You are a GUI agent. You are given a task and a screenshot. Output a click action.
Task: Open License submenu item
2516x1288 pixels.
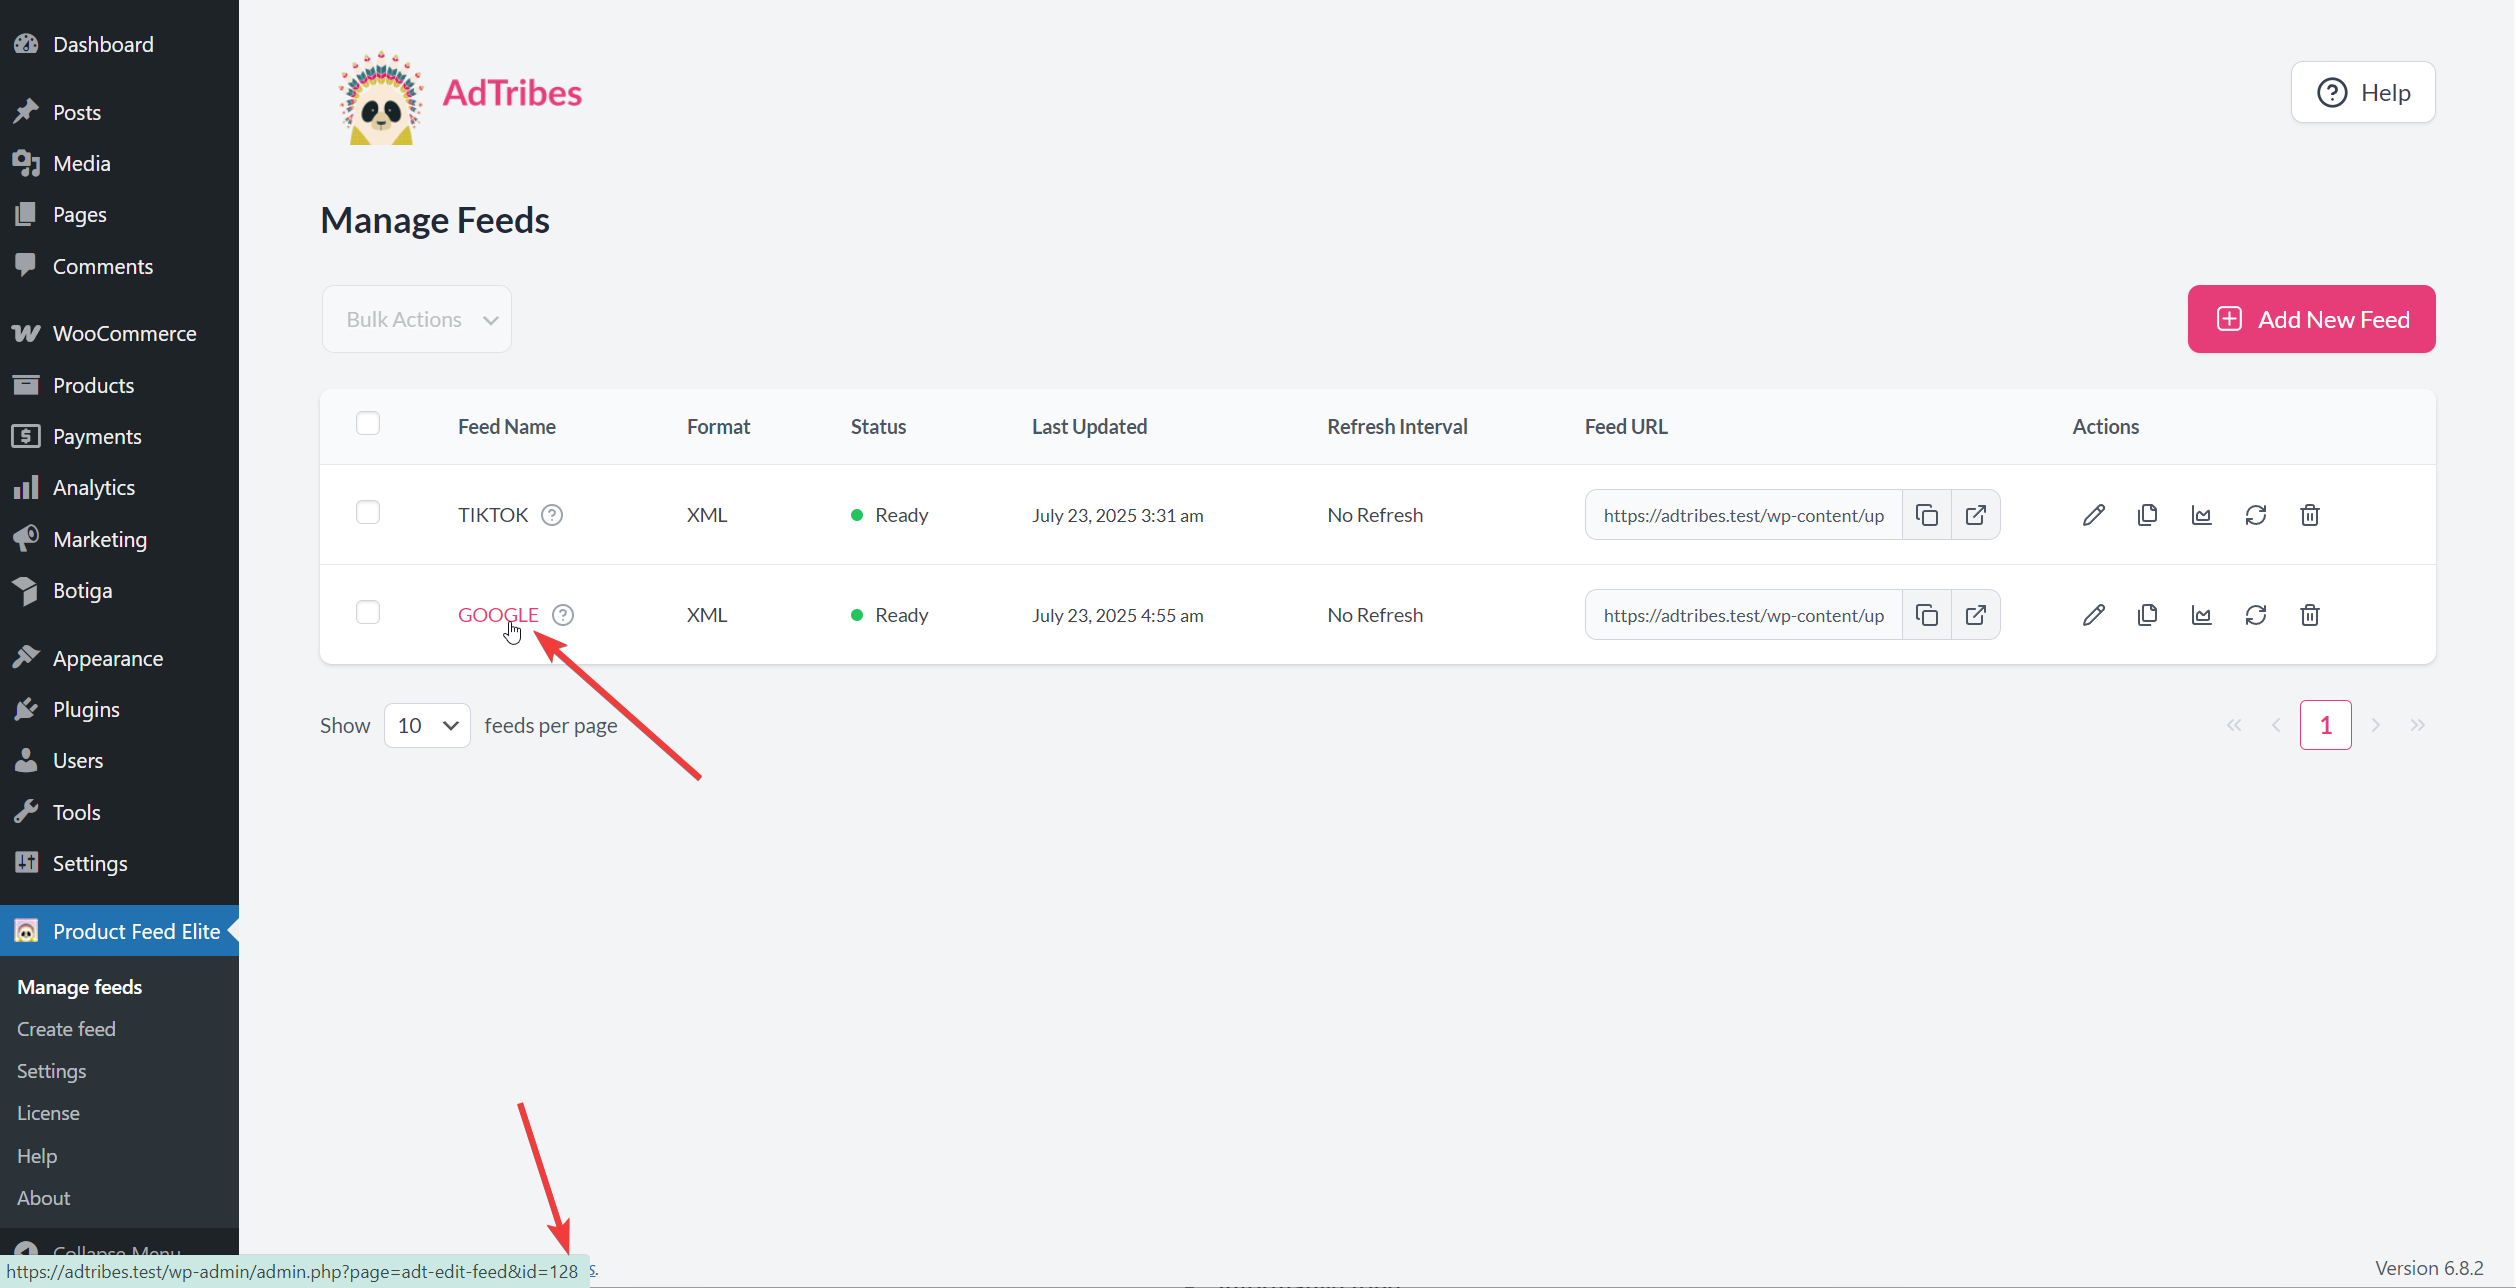pos(48,1113)
